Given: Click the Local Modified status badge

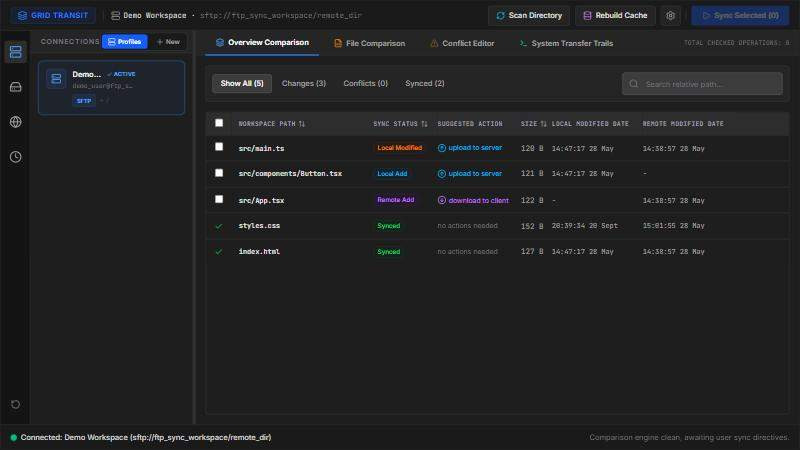Looking at the screenshot, I should pyautogui.click(x=399, y=148).
